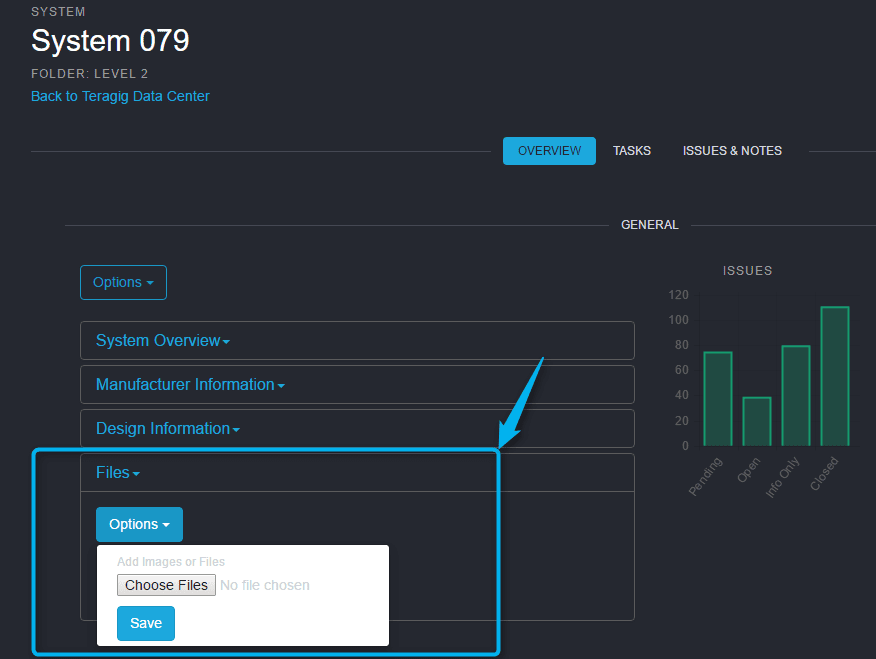Open the outlined Options dropdown under General
The image size is (876, 659).
coord(123,283)
